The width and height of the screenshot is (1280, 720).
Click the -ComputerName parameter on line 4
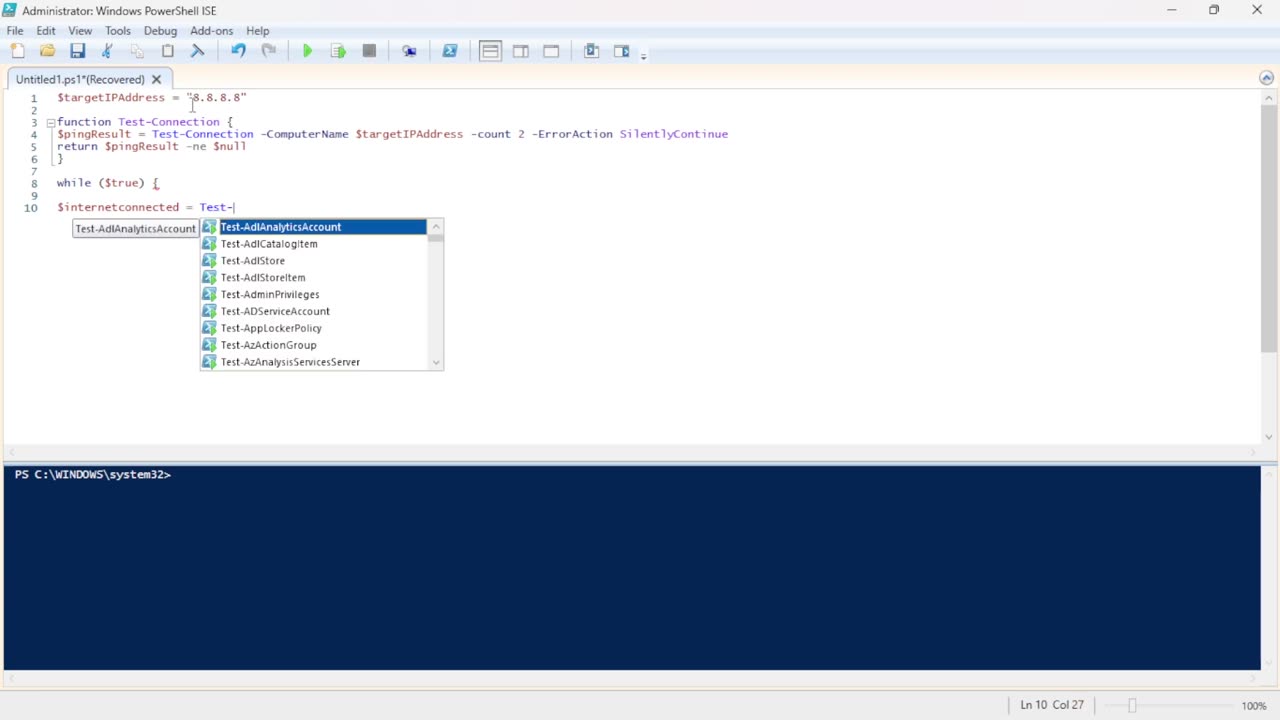(x=304, y=134)
